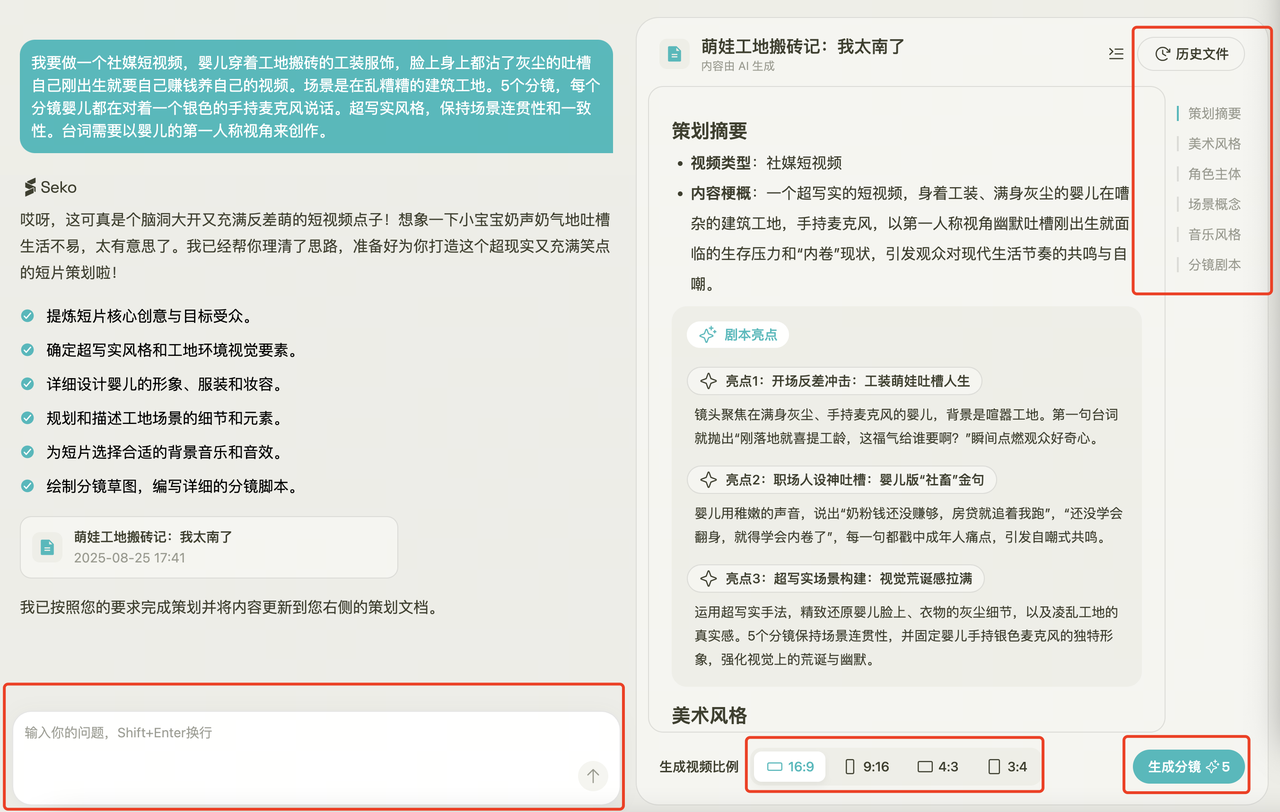Go to 角色主体 section in outline
The image size is (1280, 812).
click(1214, 174)
